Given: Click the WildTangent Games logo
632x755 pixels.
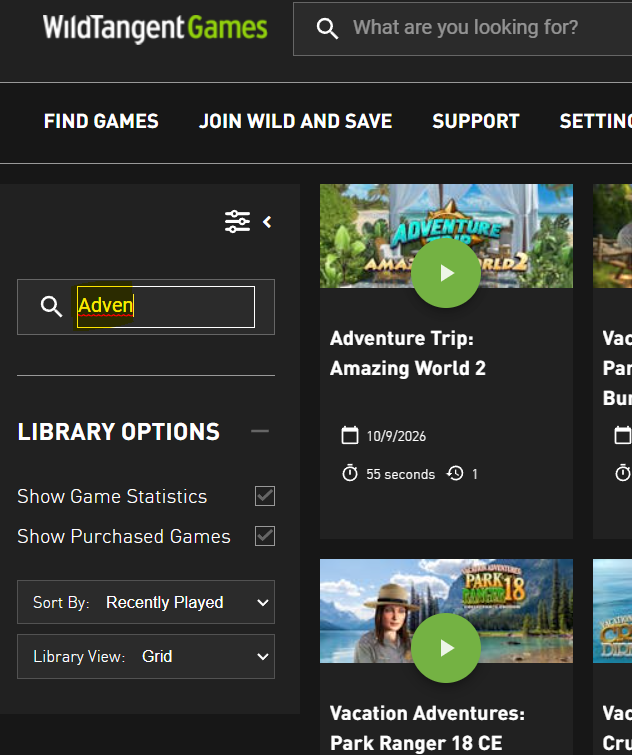Looking at the screenshot, I should 155,28.
